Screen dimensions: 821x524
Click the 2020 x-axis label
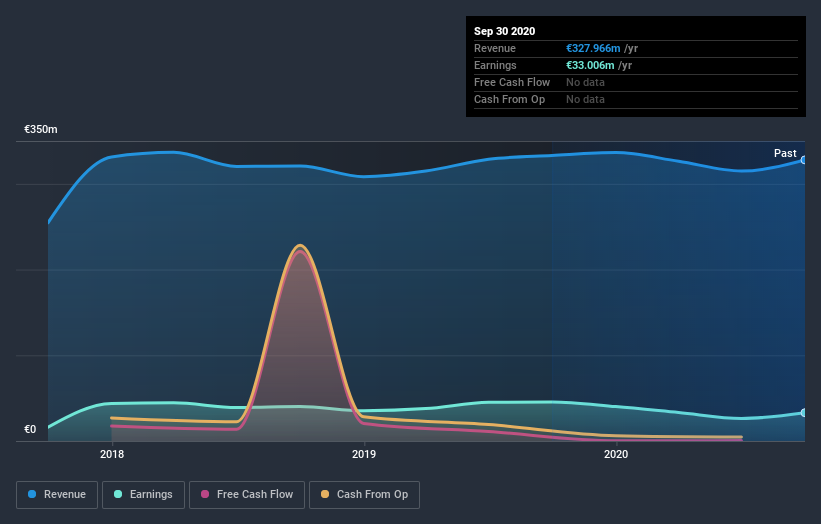(616, 454)
